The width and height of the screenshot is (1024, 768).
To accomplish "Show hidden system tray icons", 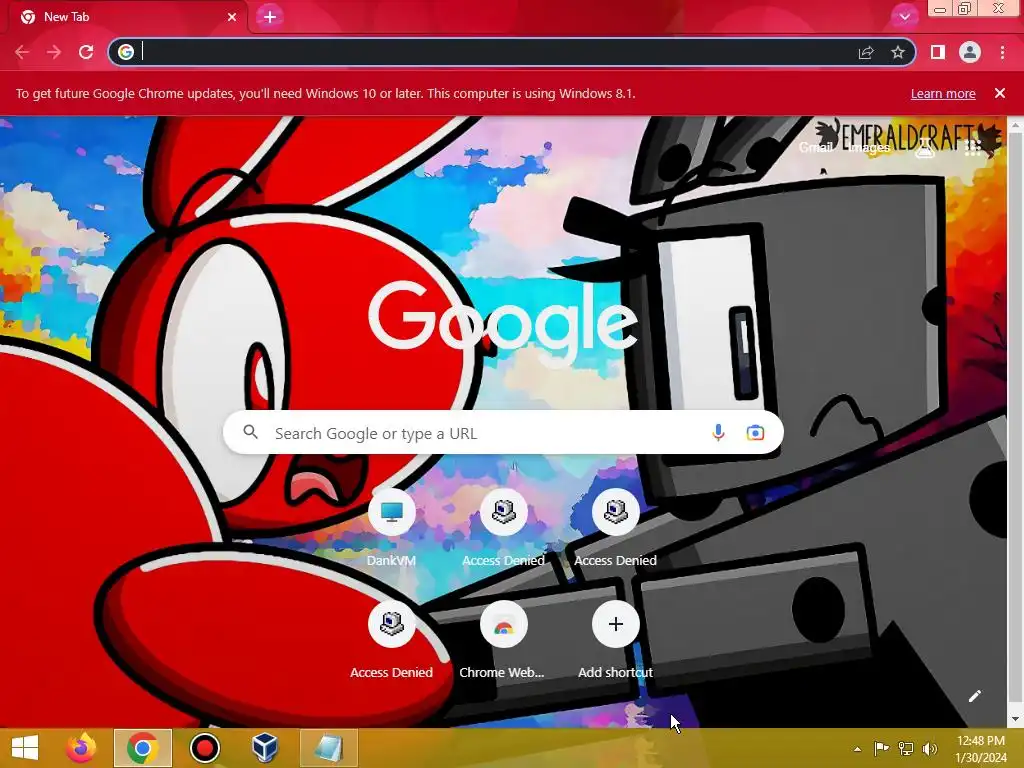I will [x=857, y=749].
